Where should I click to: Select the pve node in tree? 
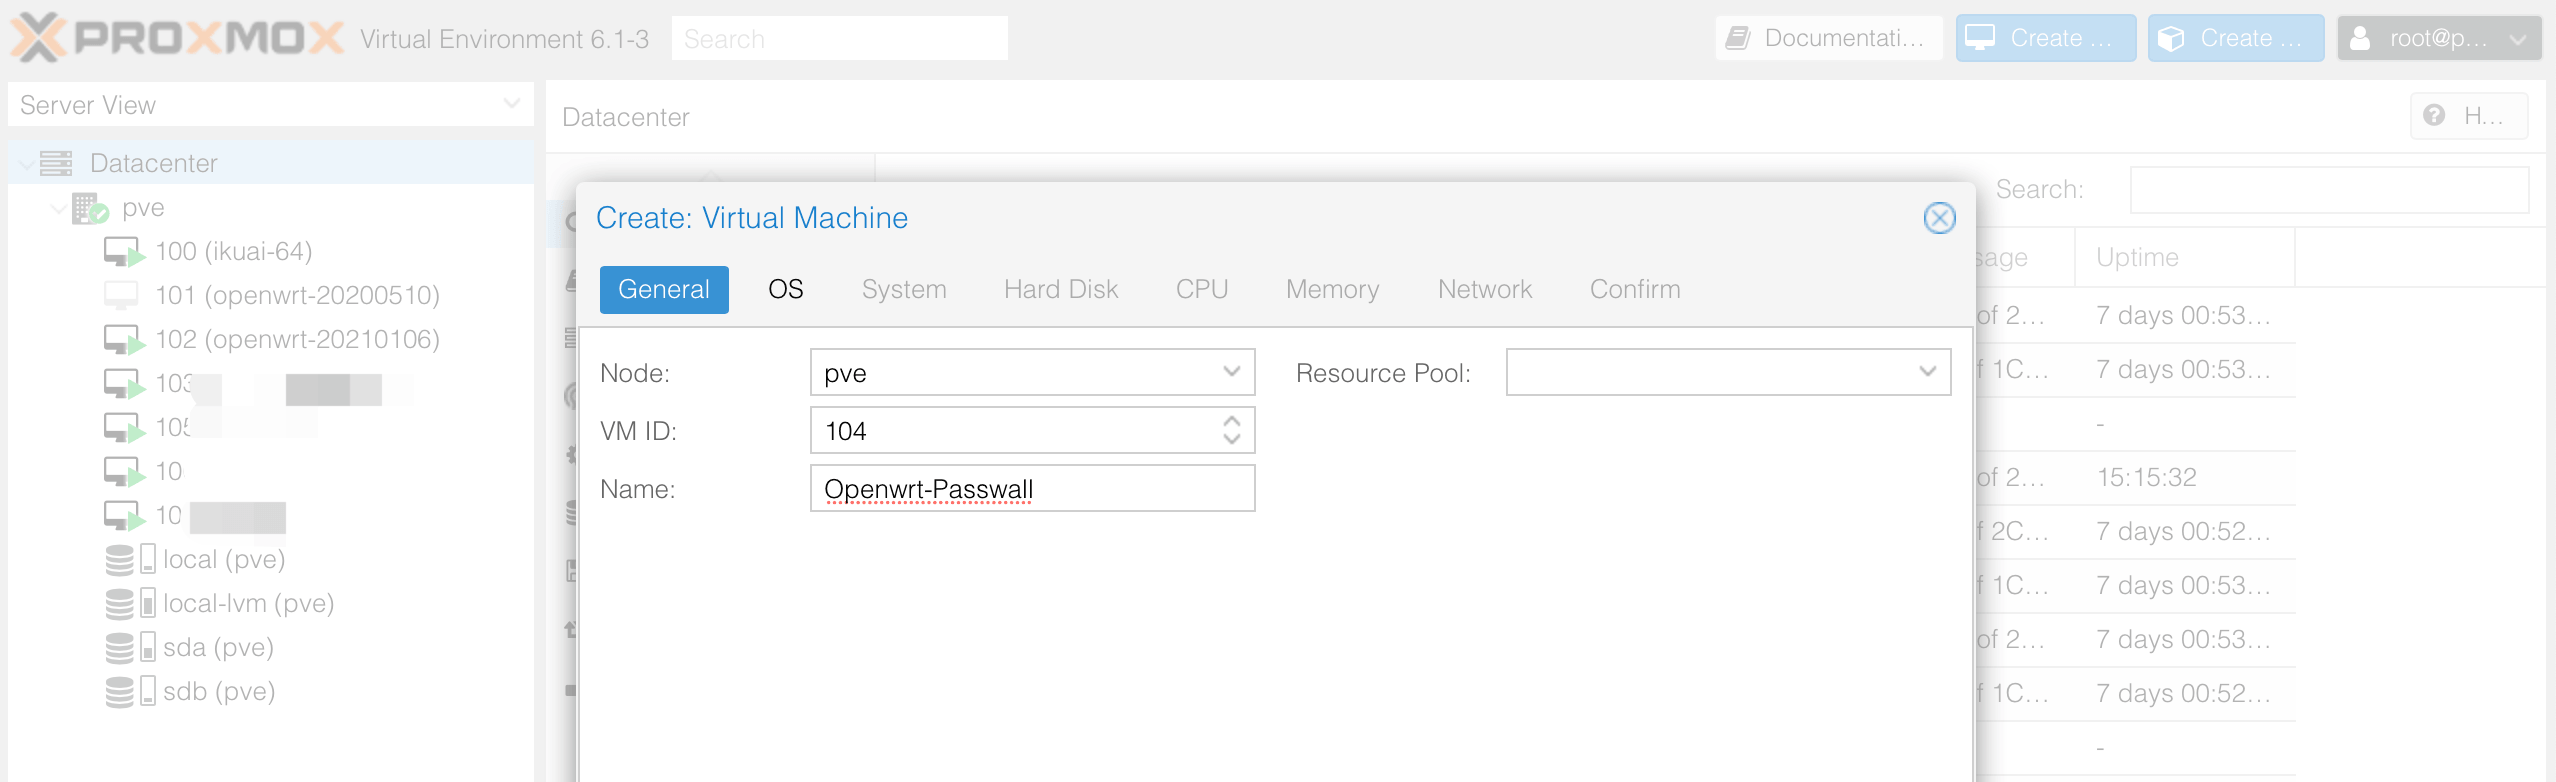(x=143, y=208)
